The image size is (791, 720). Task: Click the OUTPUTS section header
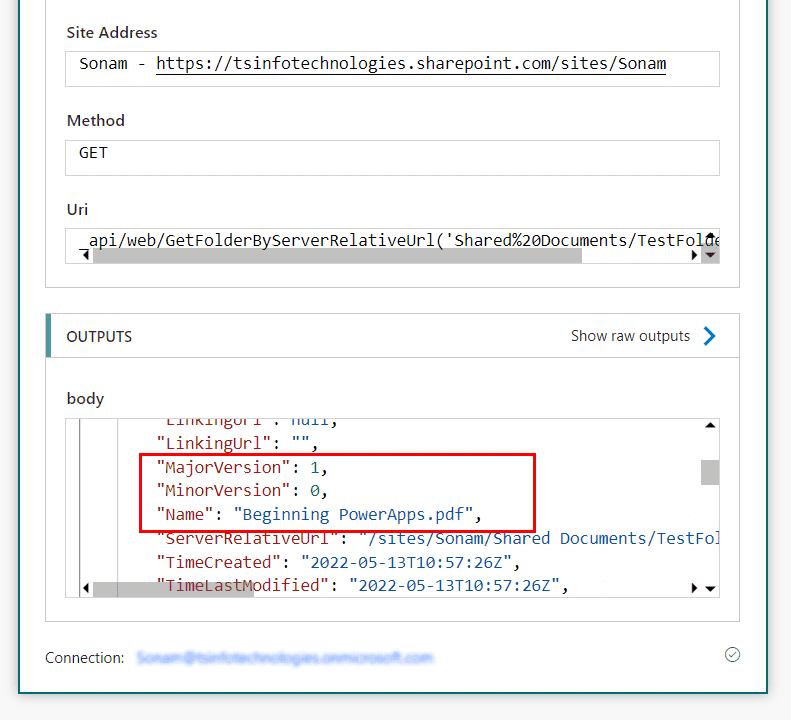pyautogui.click(x=392, y=336)
